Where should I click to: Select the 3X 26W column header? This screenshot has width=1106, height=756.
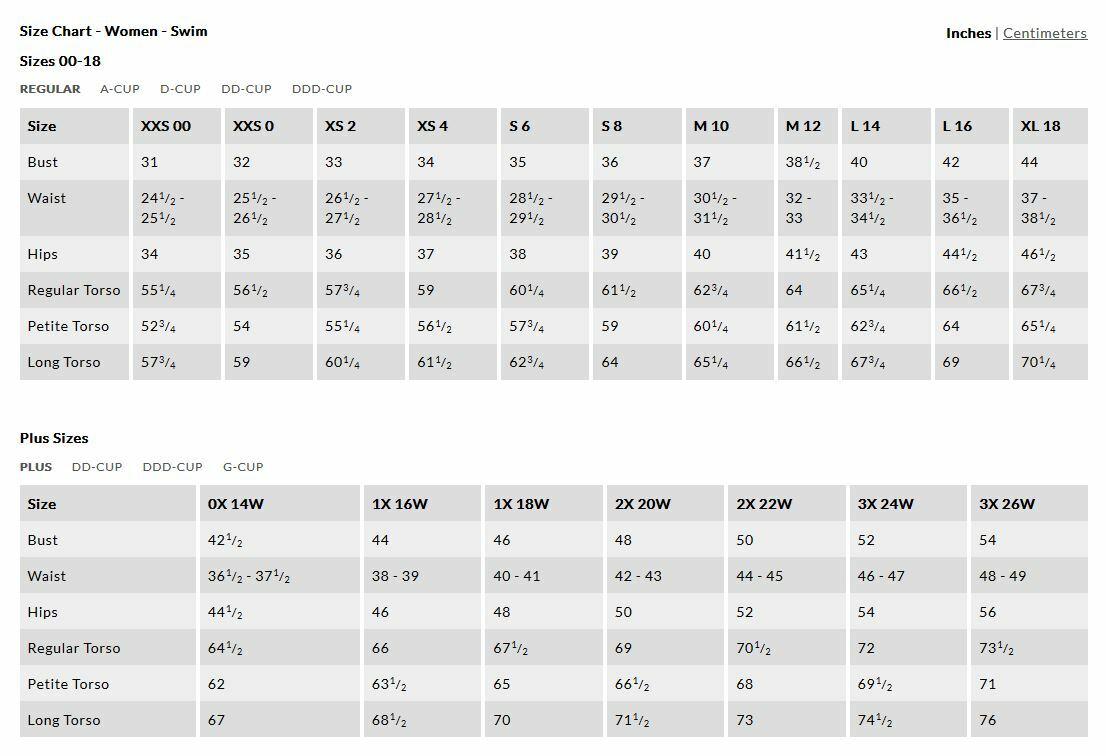point(1007,504)
